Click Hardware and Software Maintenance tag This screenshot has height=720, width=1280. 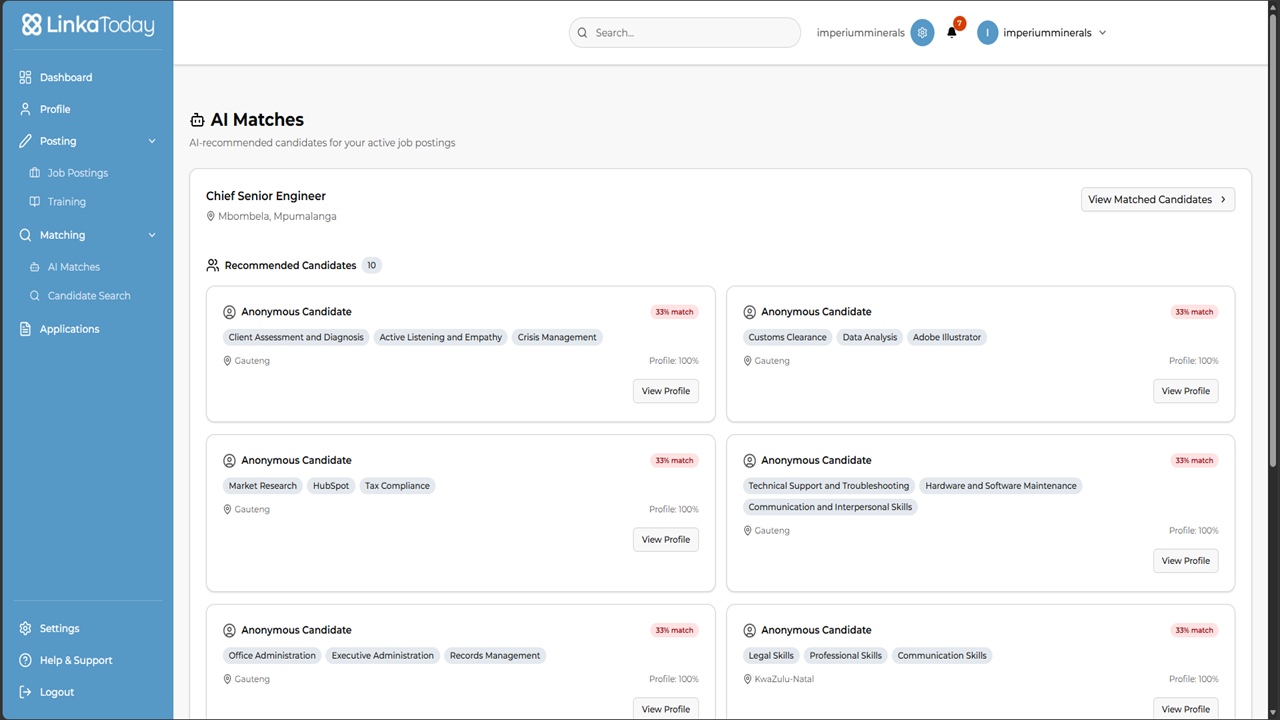point(1001,486)
